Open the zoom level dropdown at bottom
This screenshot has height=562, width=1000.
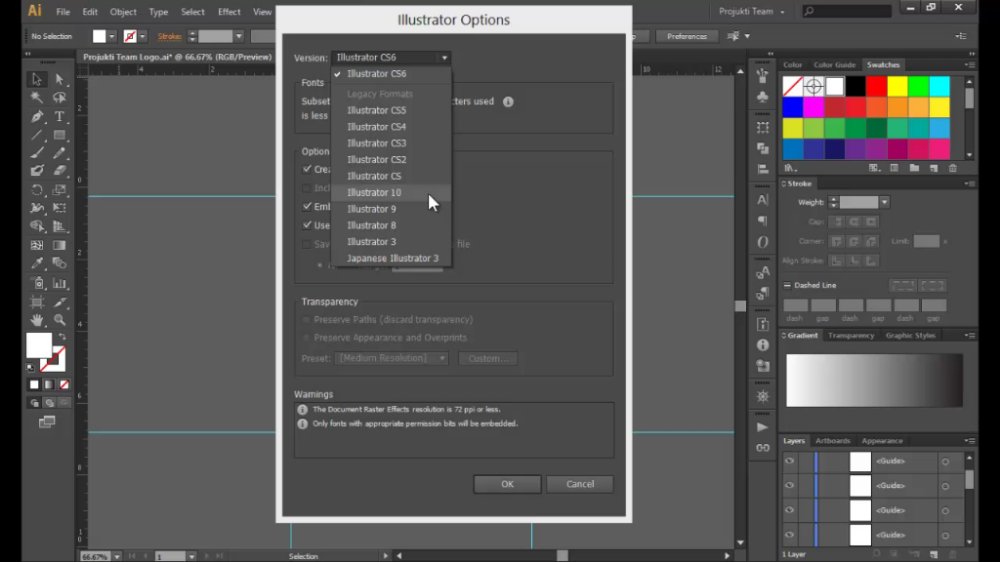(x=117, y=557)
